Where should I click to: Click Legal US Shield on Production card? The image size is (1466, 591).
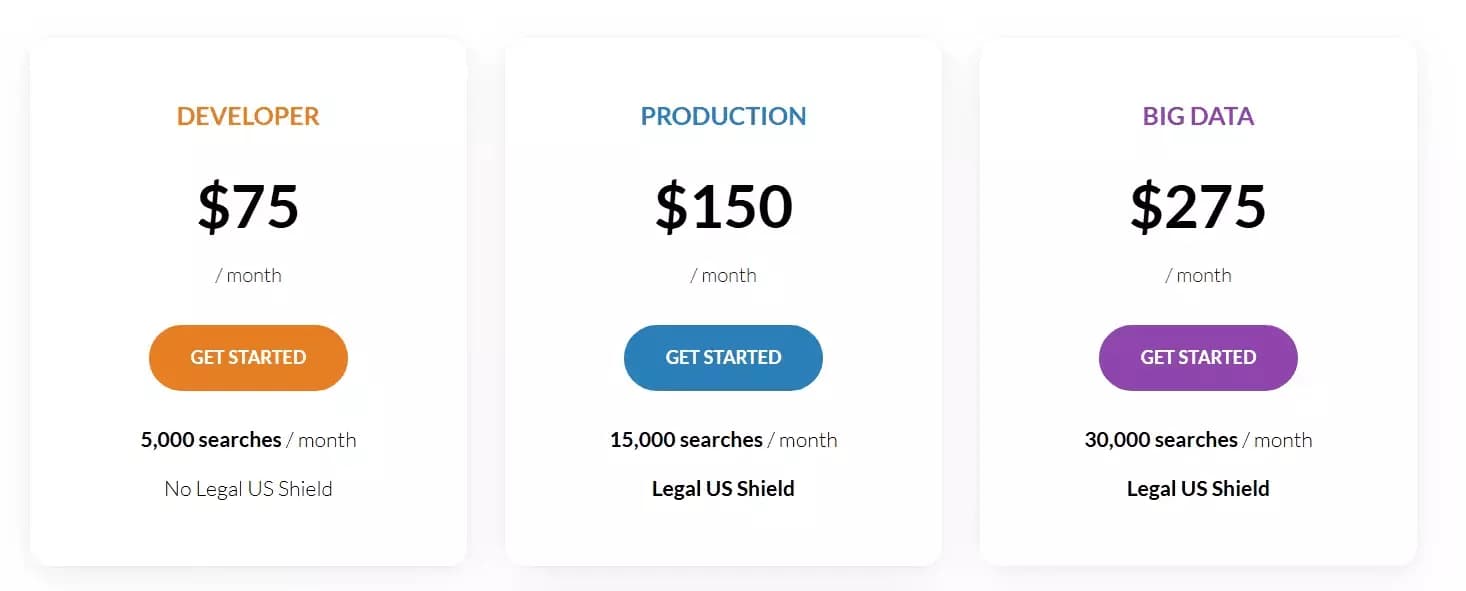pyautogui.click(x=722, y=488)
